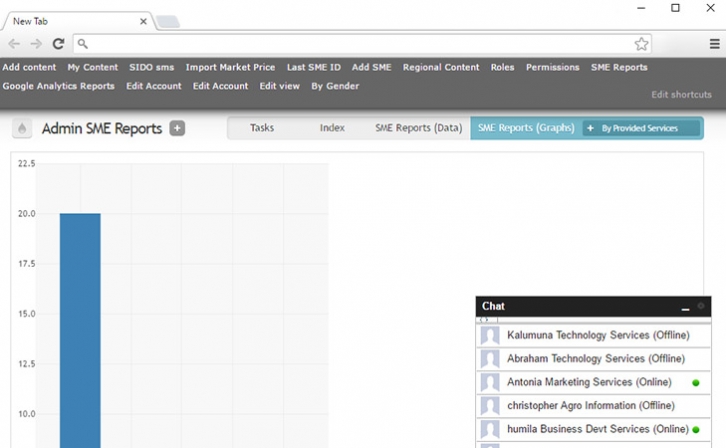Viewport: 726px width, 448px height.
Task: Open SIDO sms shortcut
Action: point(151,67)
